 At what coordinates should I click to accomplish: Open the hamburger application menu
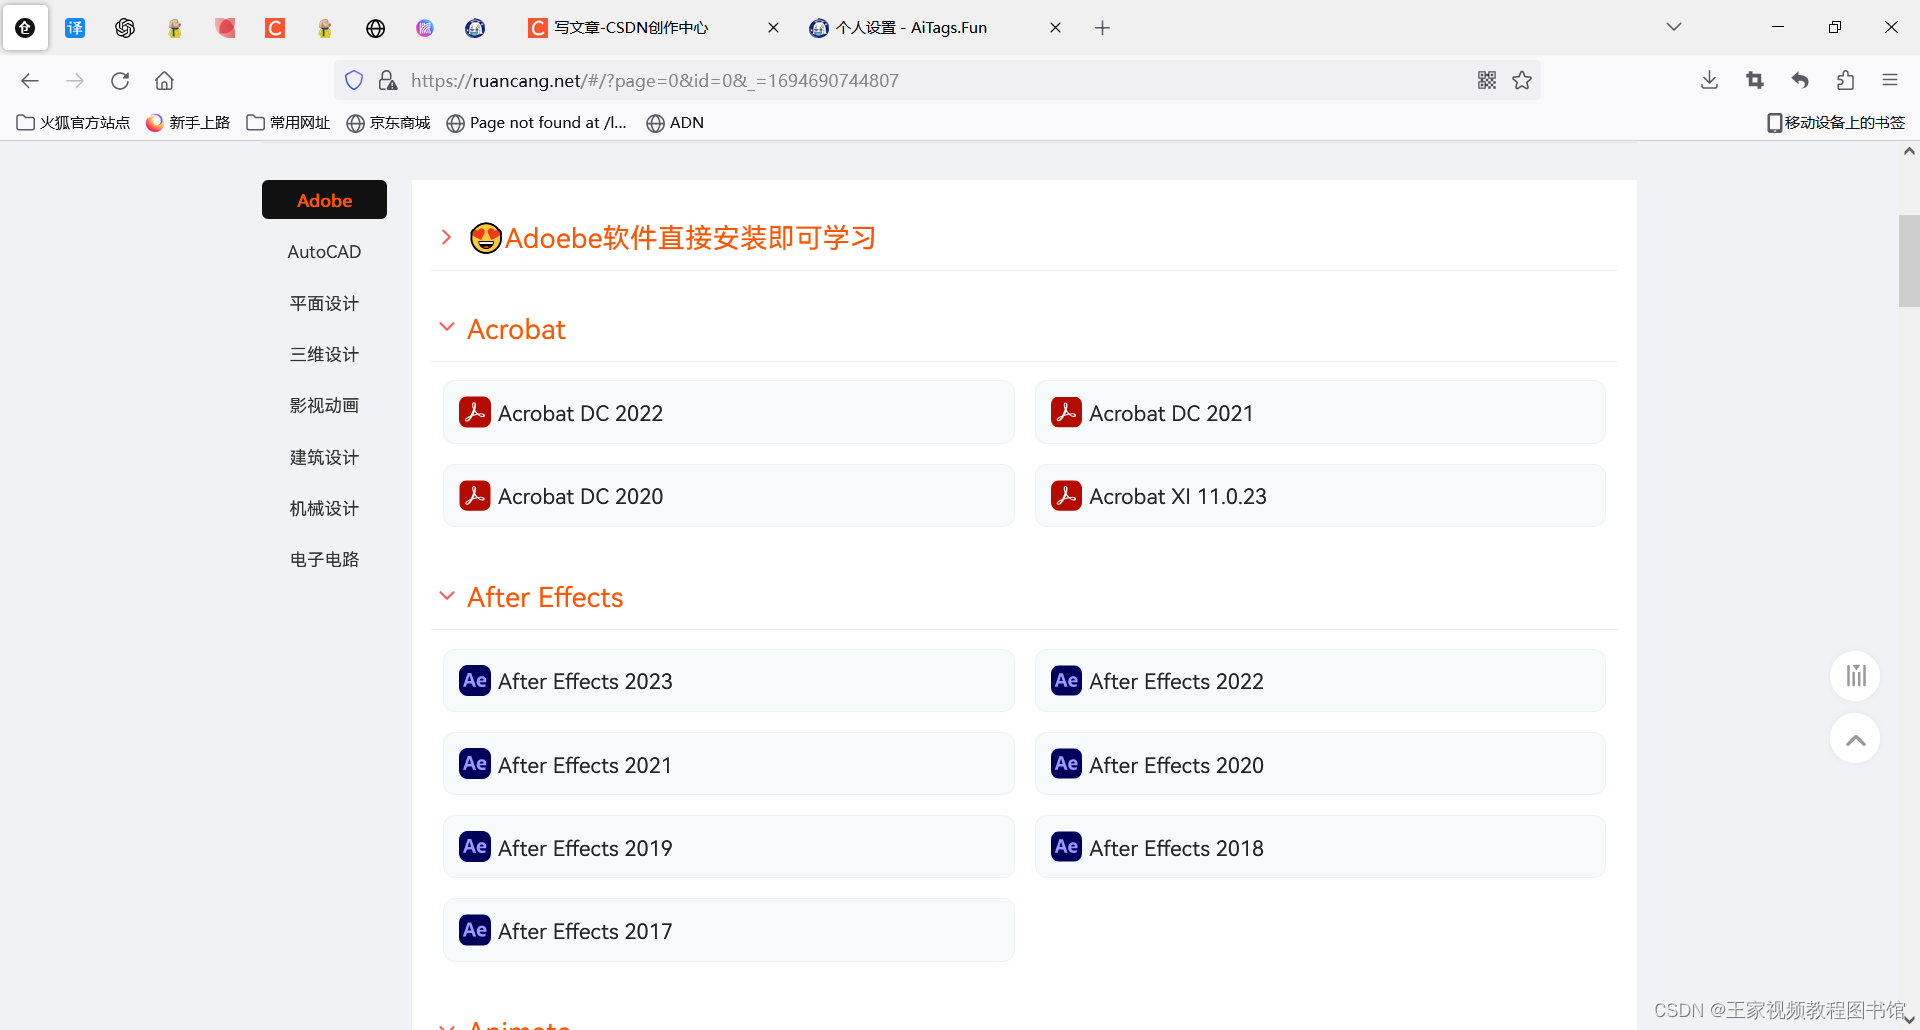click(x=1891, y=80)
